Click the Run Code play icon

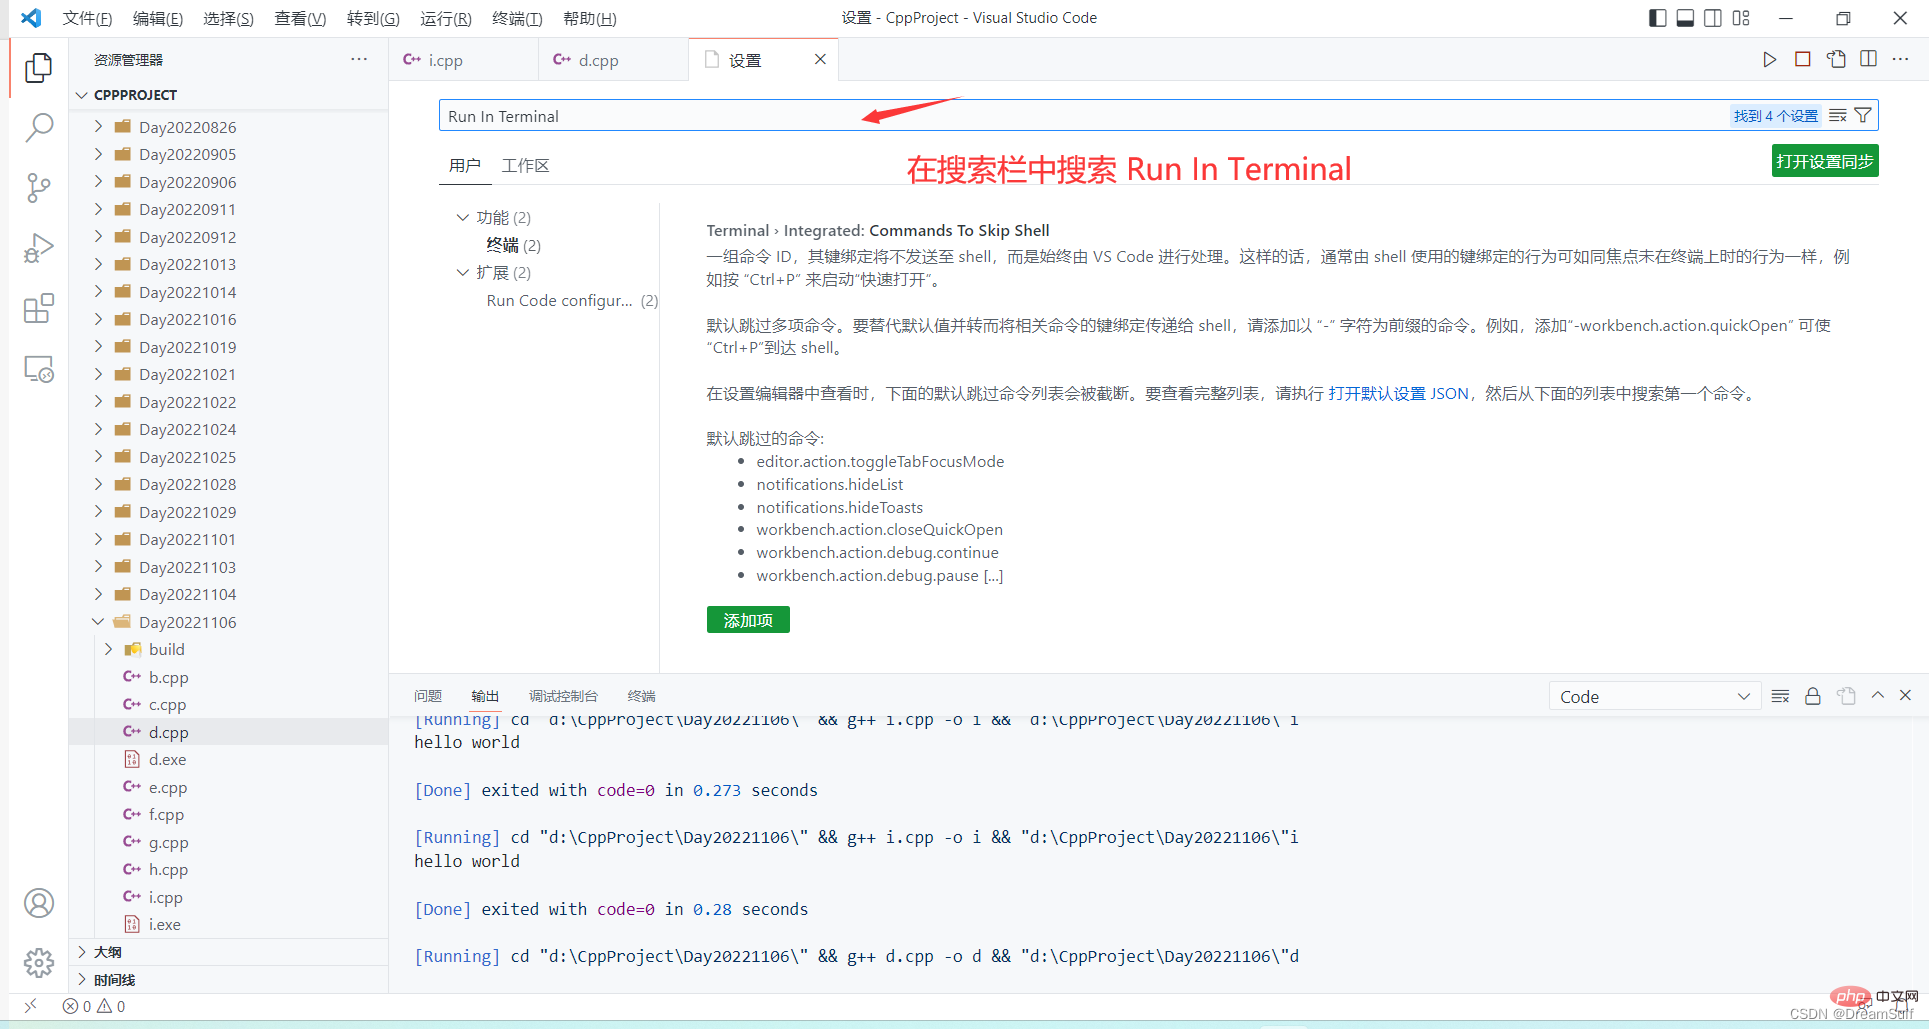(1769, 60)
